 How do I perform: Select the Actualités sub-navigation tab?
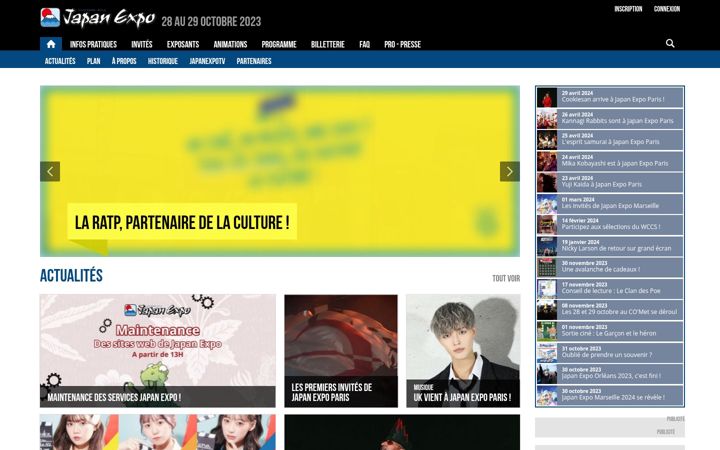point(60,61)
